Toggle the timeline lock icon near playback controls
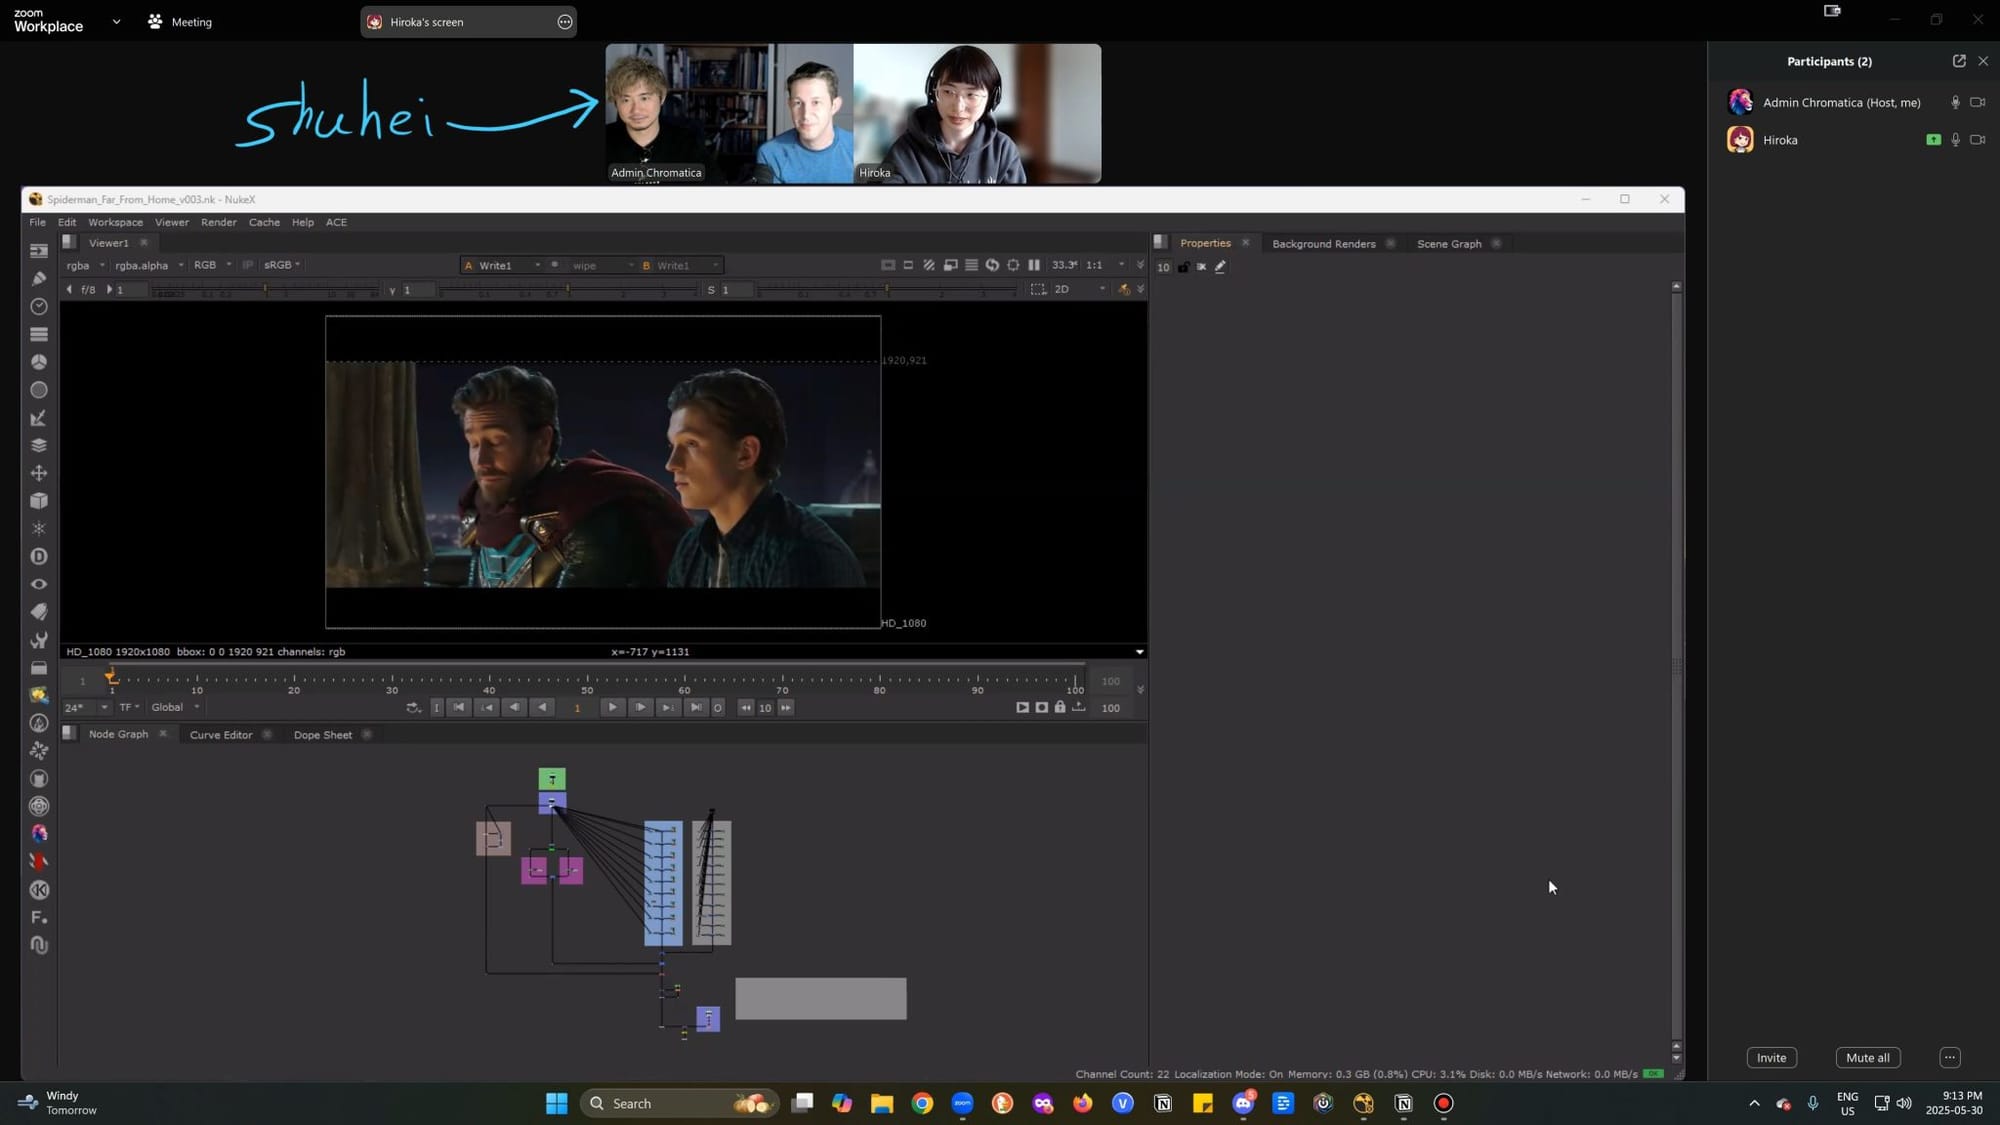2000x1125 pixels. point(1060,707)
